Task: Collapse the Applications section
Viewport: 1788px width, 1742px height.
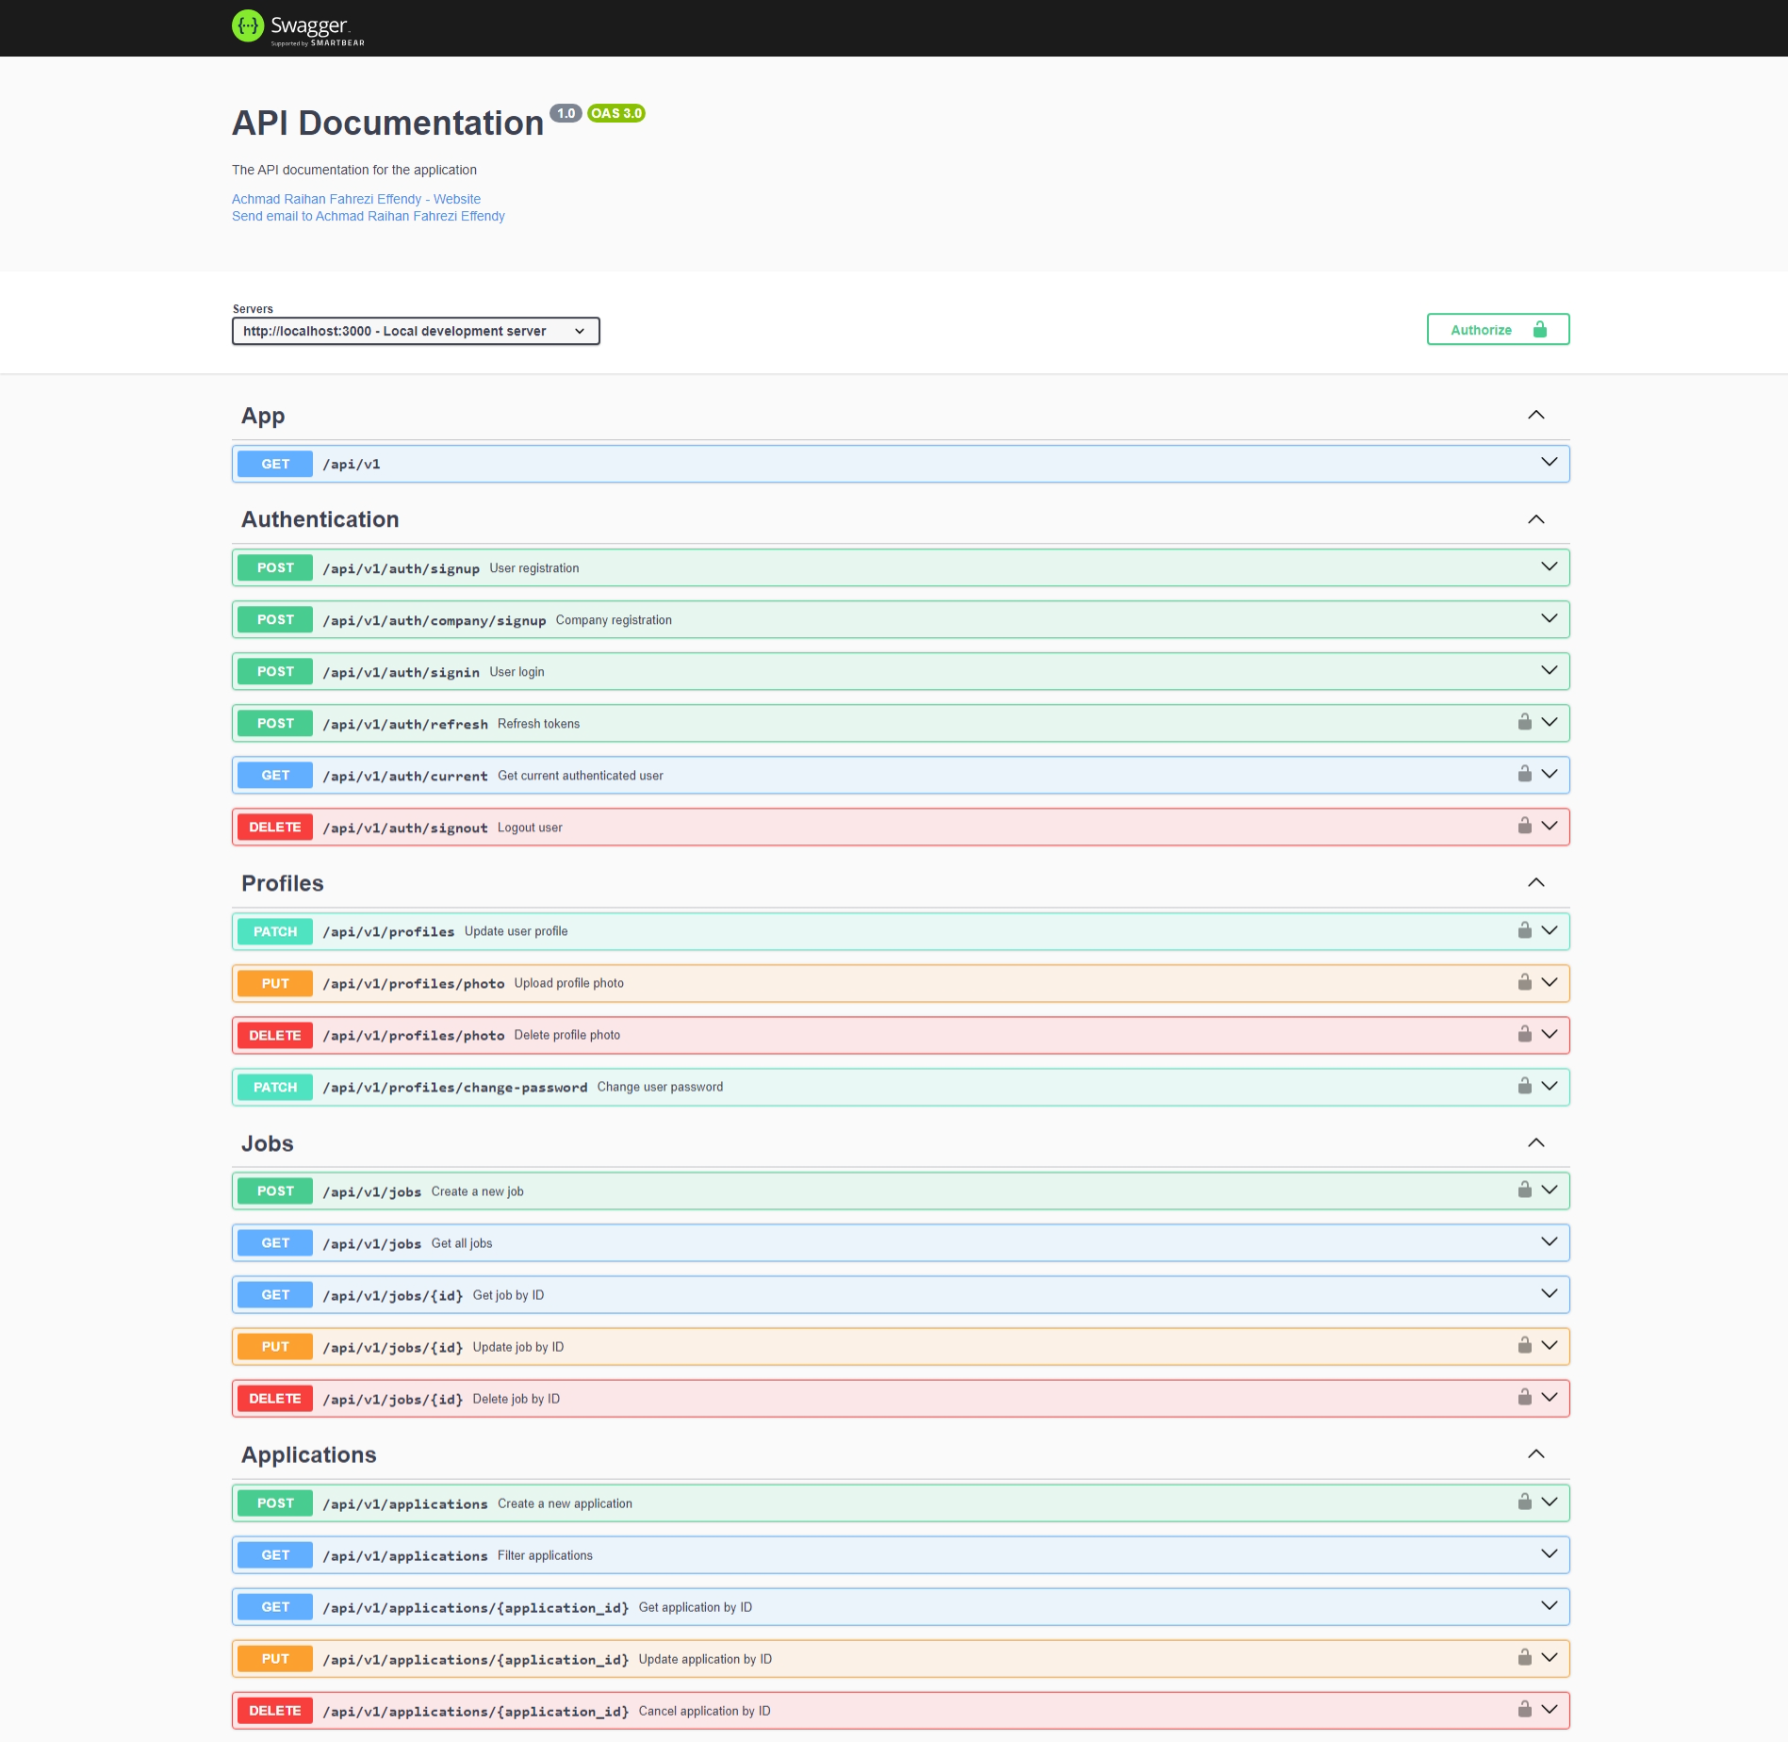Action: (x=1536, y=1454)
